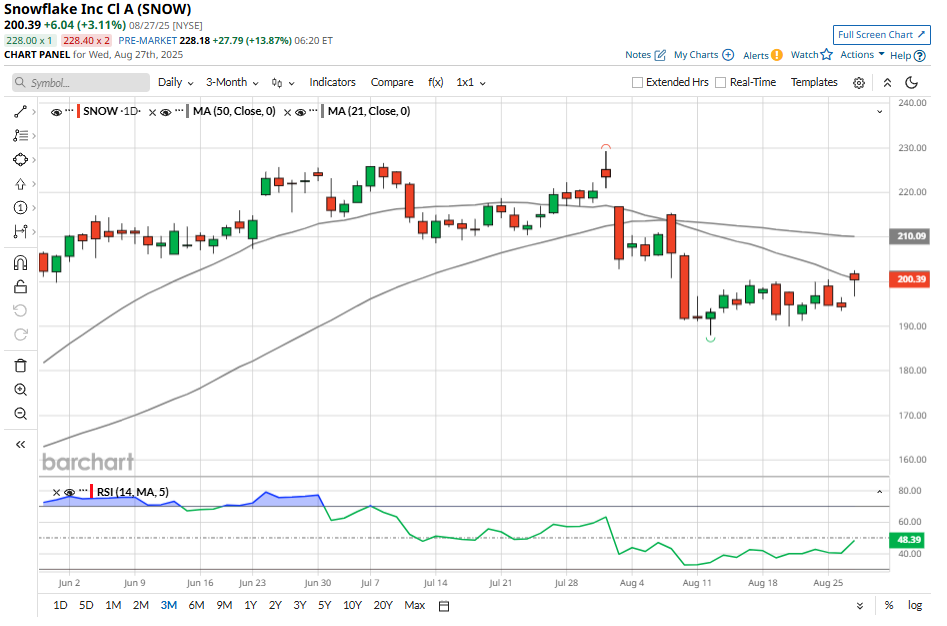Hide the RSI indicator
This screenshot has height=626, width=947.
point(69,493)
